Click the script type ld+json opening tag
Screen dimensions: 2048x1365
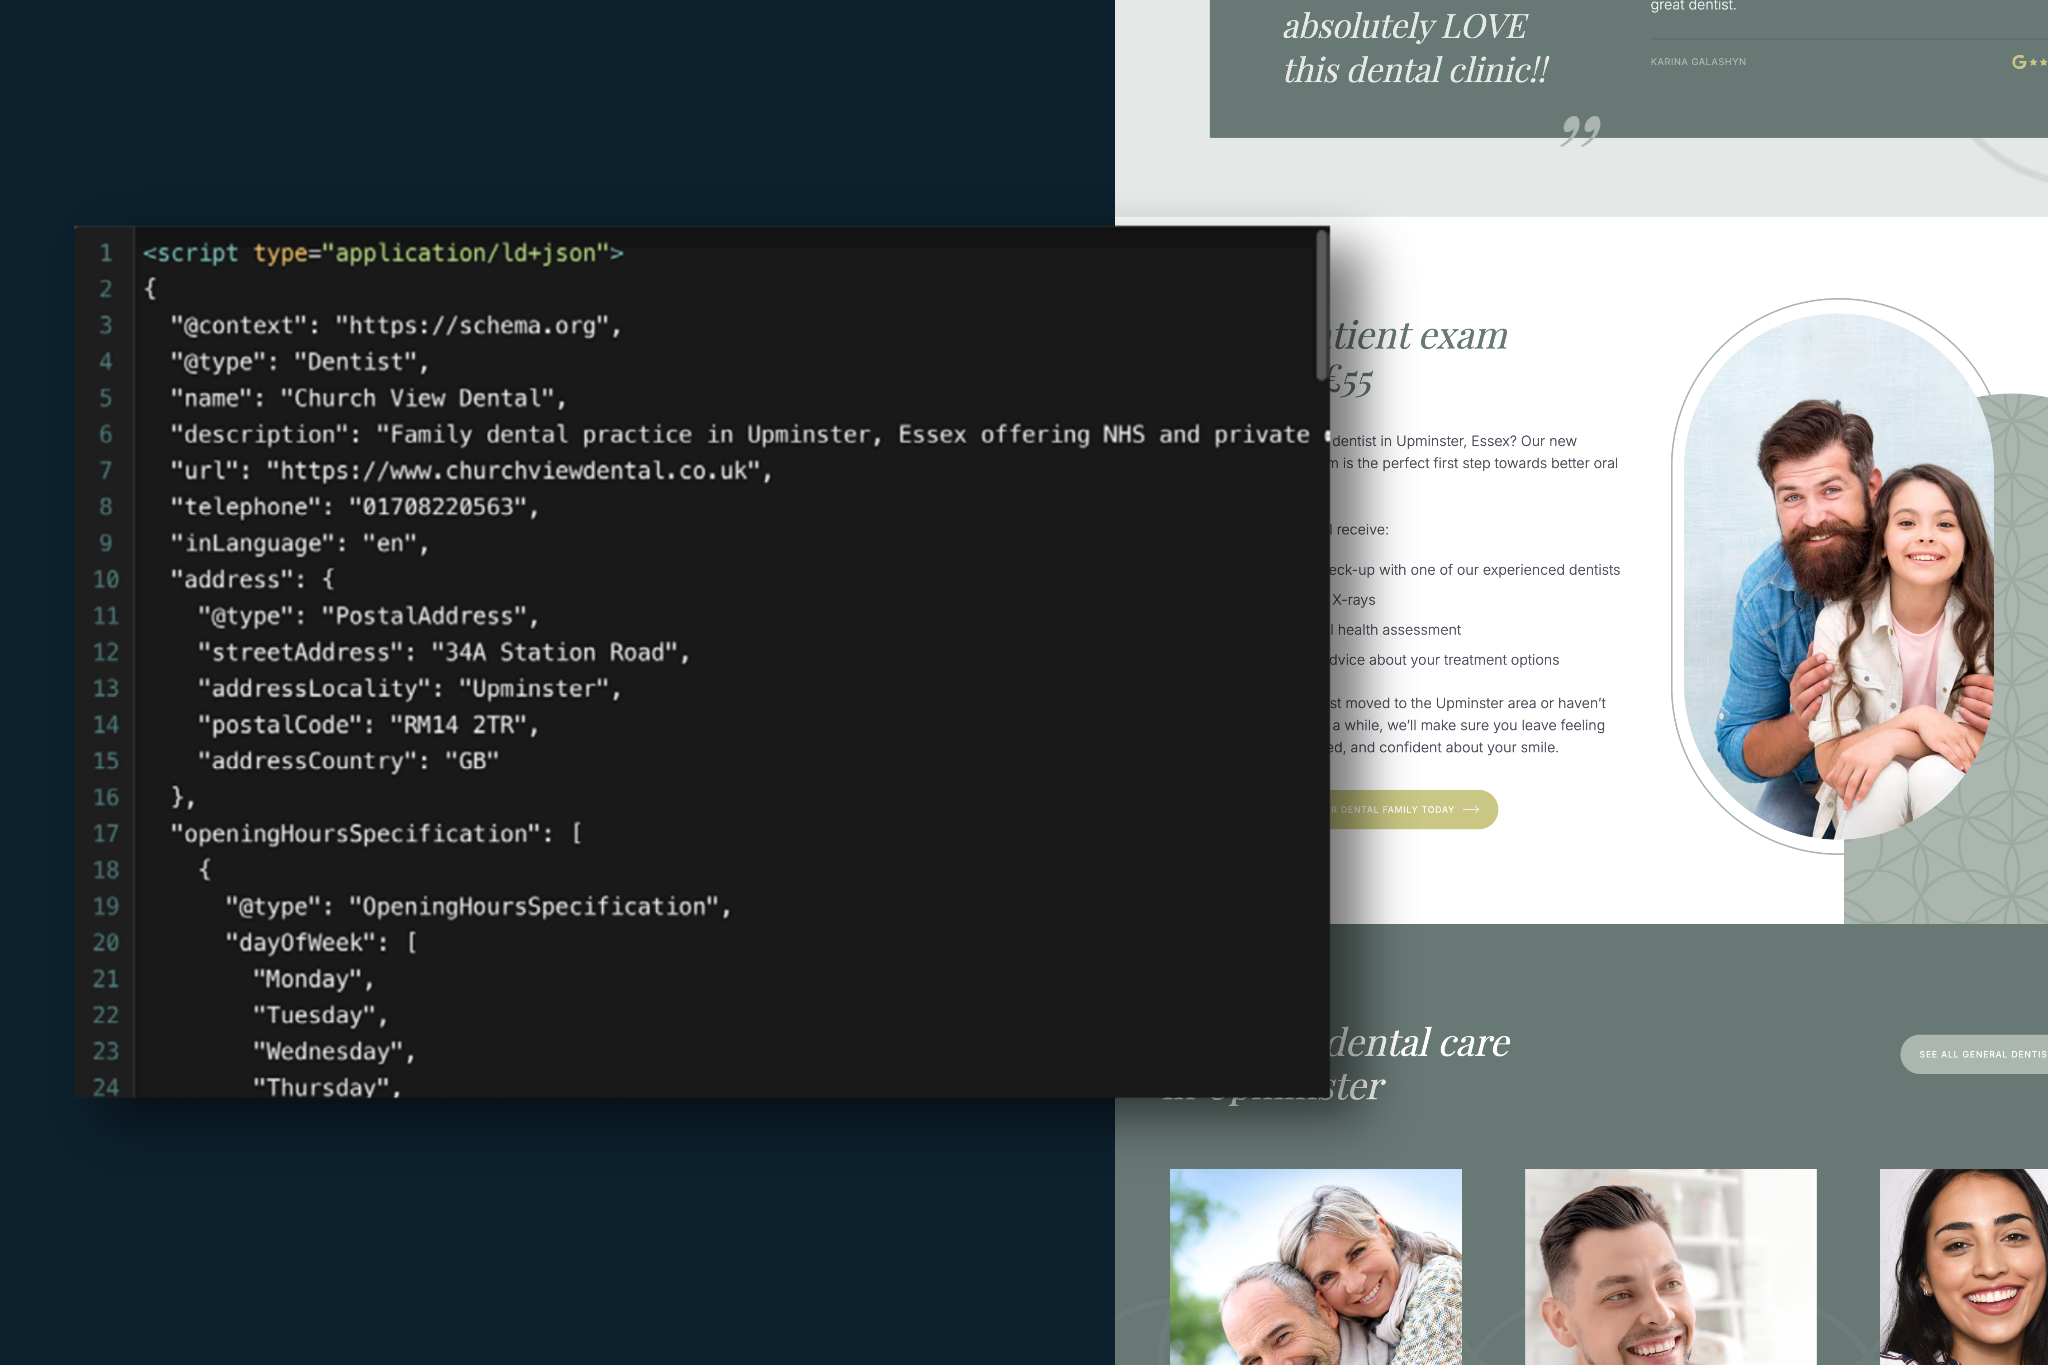tap(383, 253)
